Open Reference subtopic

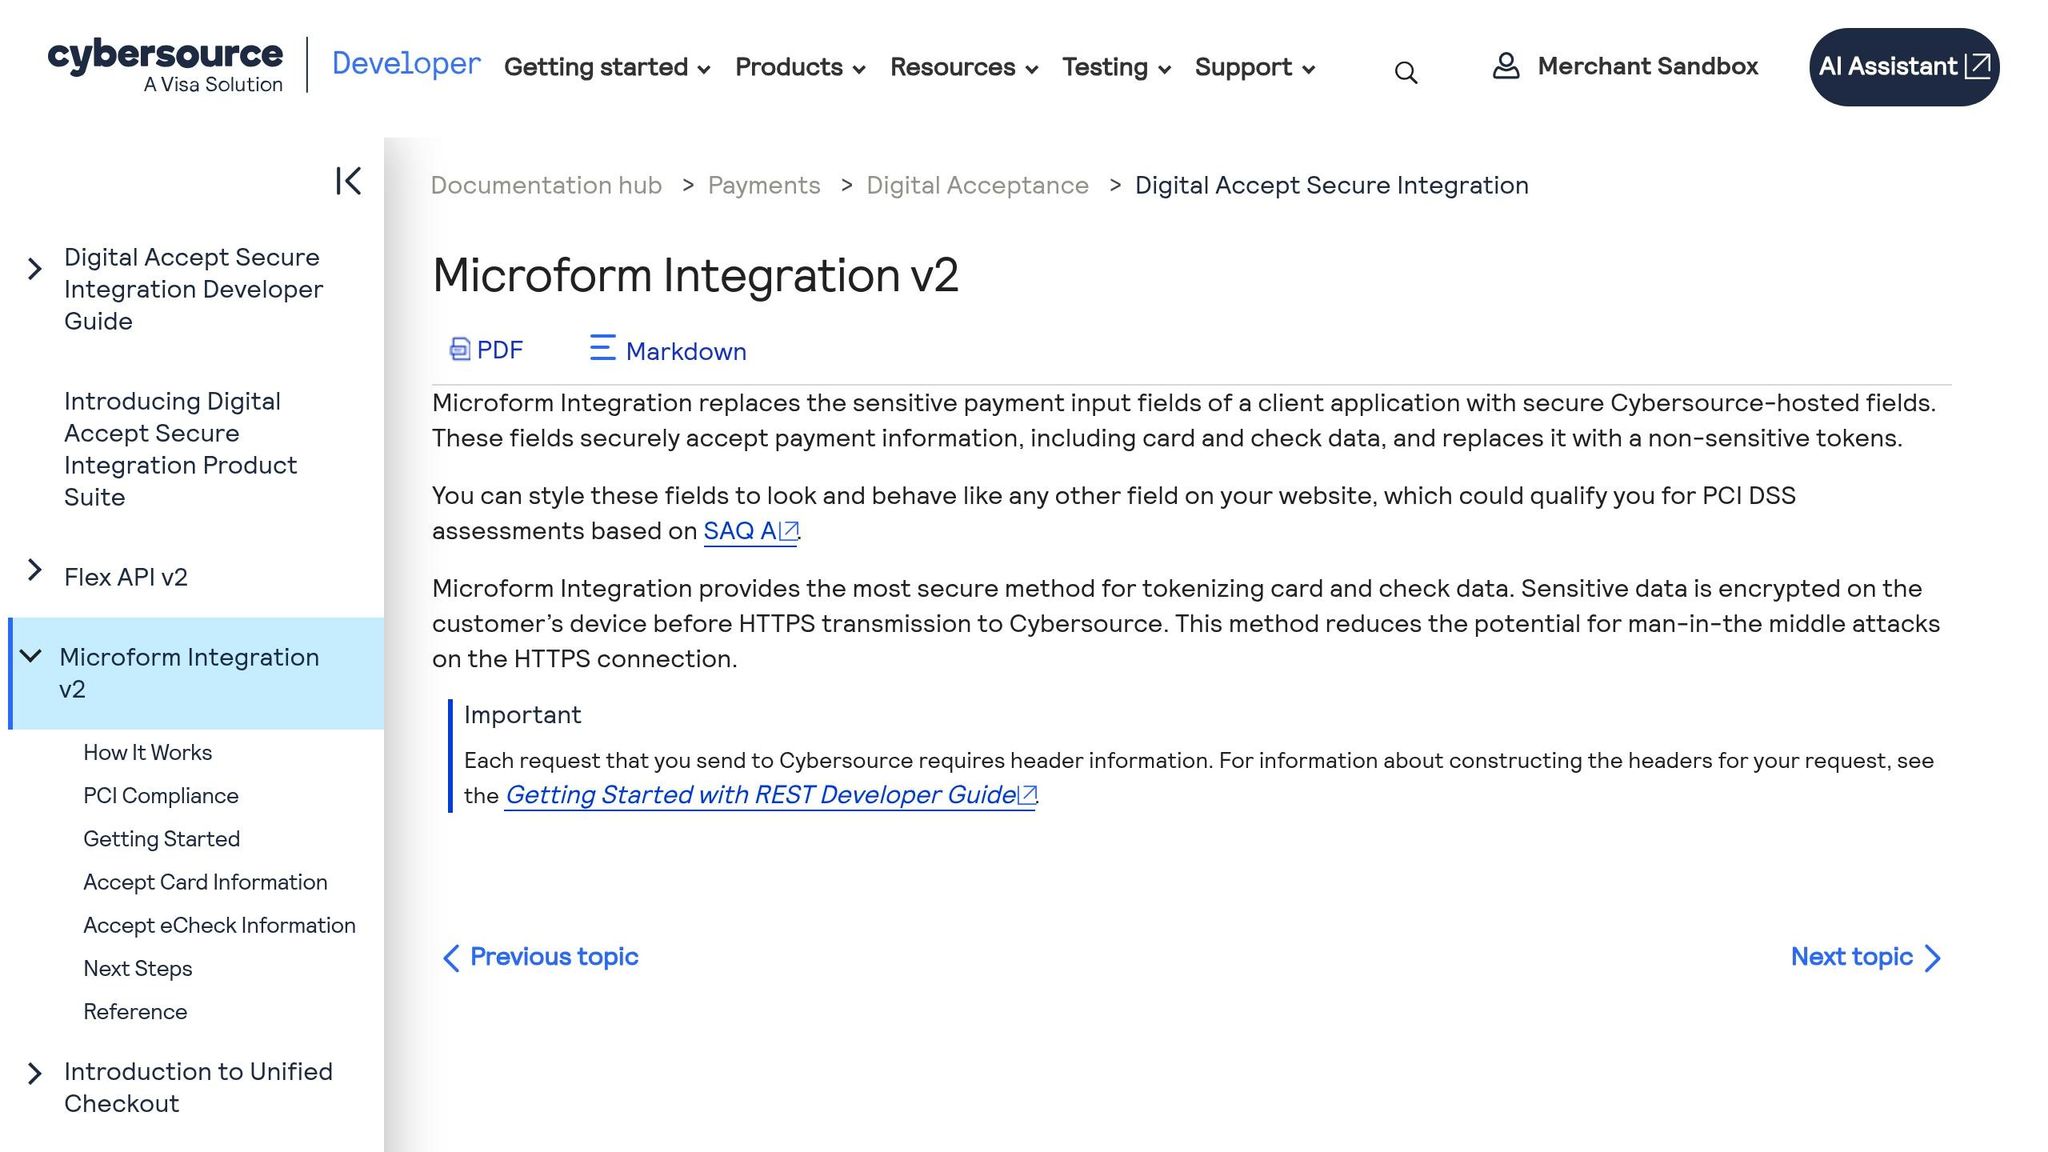(x=135, y=1011)
